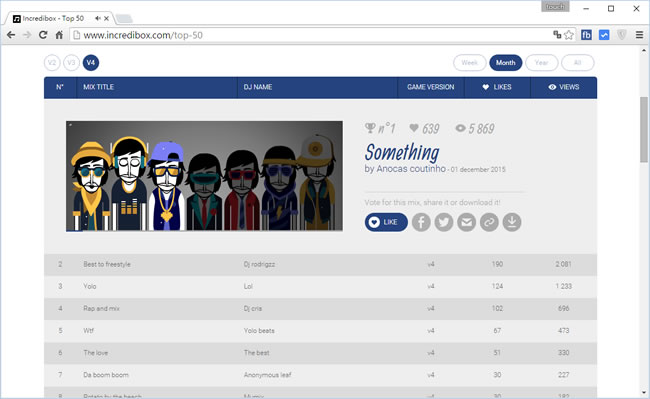Go to browser home page
650x399 pixels.
pyautogui.click(x=59, y=35)
